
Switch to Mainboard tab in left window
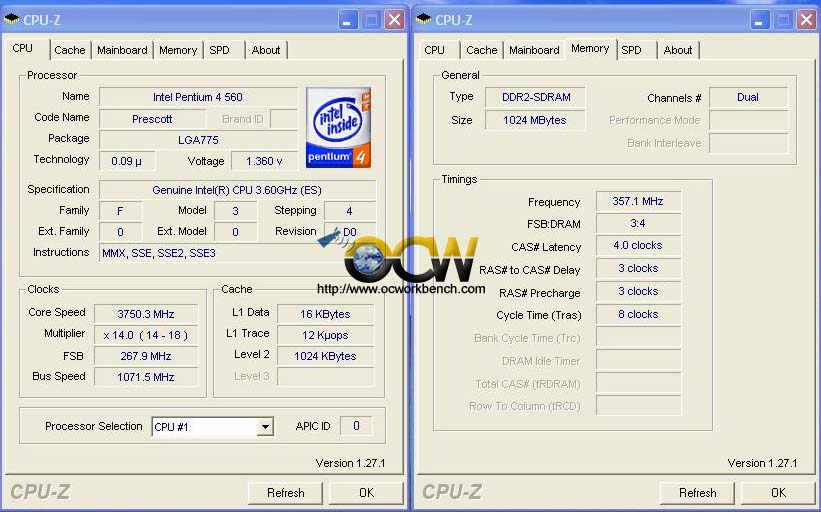coord(122,50)
